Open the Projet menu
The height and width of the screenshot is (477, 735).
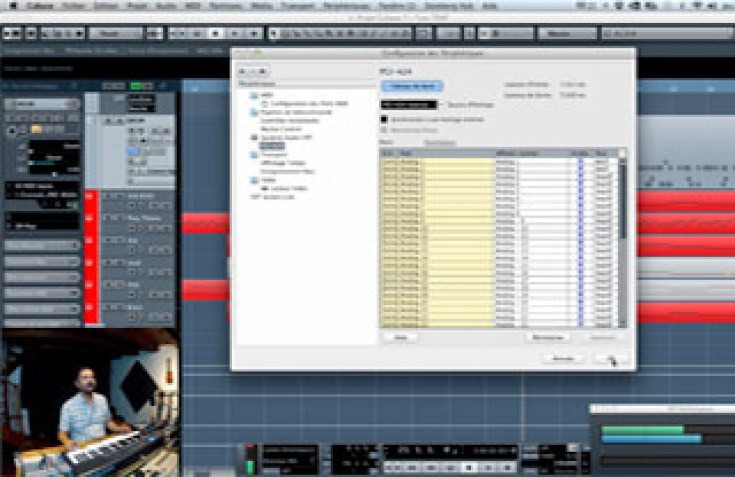coord(137,6)
